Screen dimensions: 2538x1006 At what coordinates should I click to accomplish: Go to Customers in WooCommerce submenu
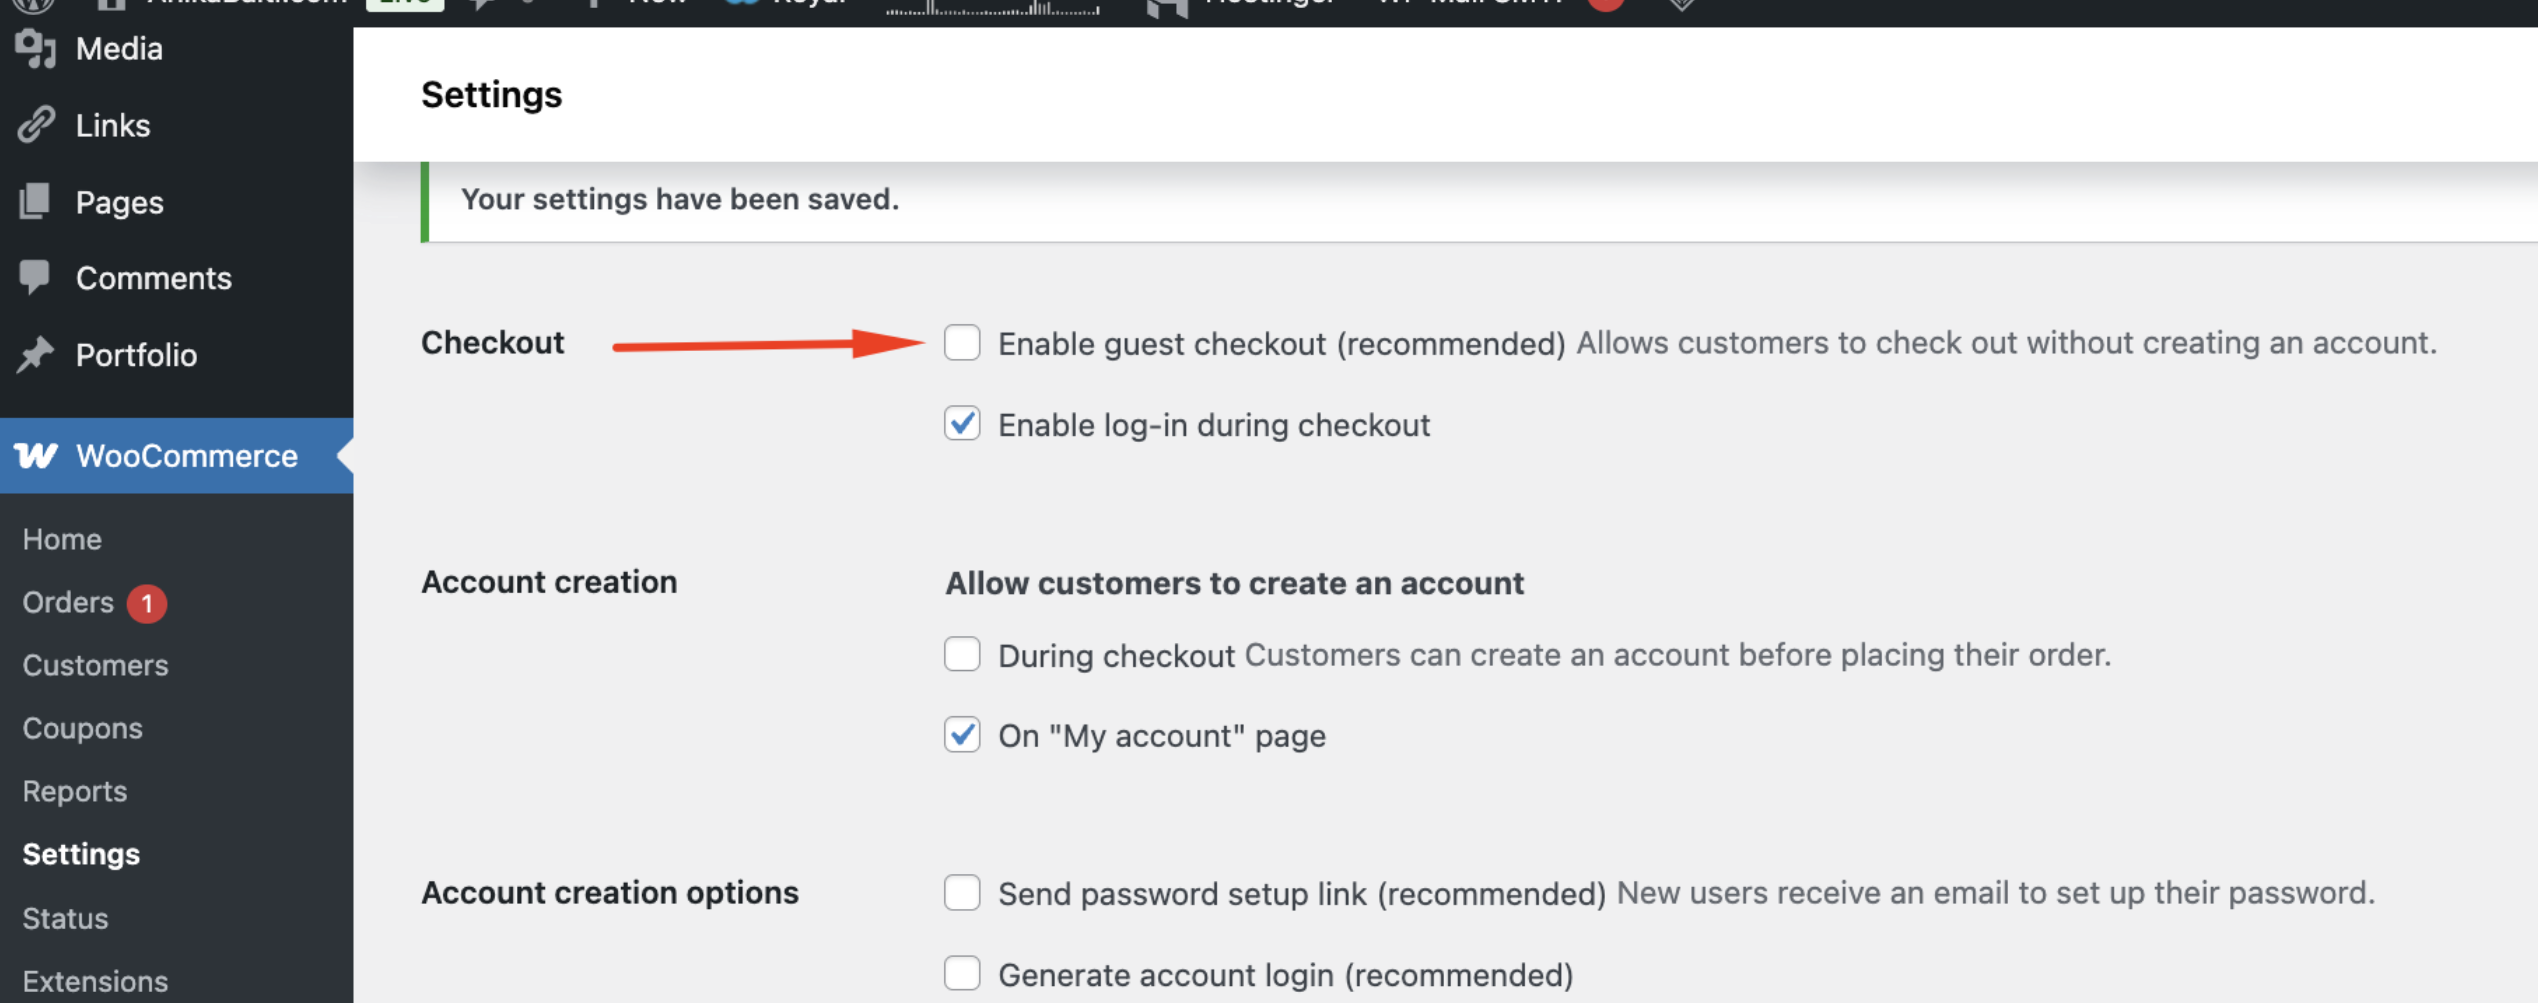tap(95, 665)
